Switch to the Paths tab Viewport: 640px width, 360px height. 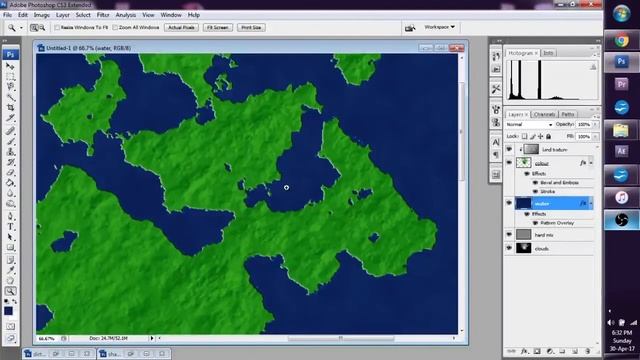click(568, 114)
